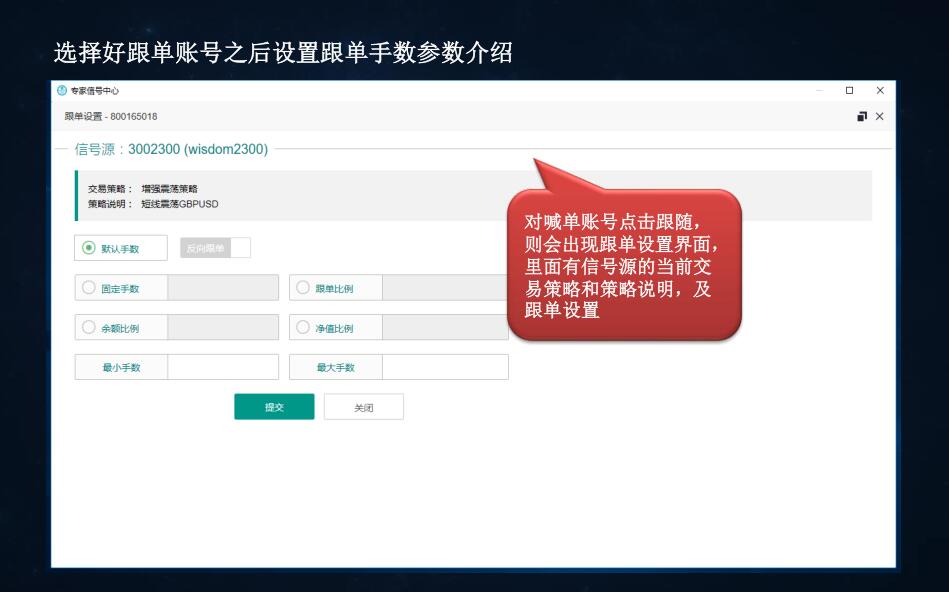Select the 跟单比例 radio button

[x=303, y=288]
